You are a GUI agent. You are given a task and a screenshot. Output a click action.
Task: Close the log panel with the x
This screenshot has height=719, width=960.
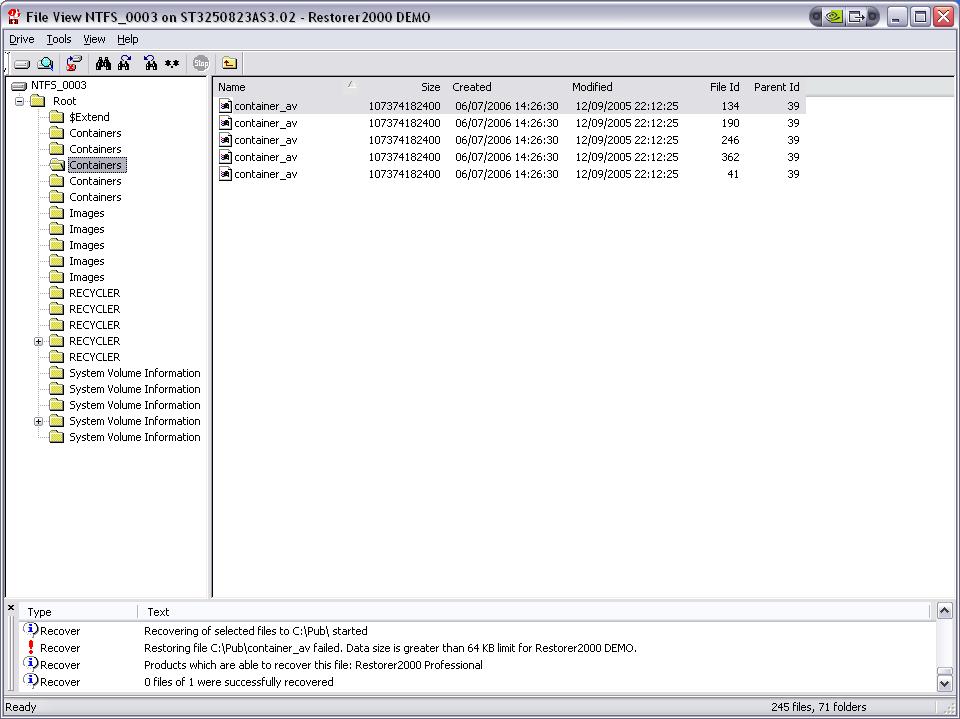click(x=11, y=608)
